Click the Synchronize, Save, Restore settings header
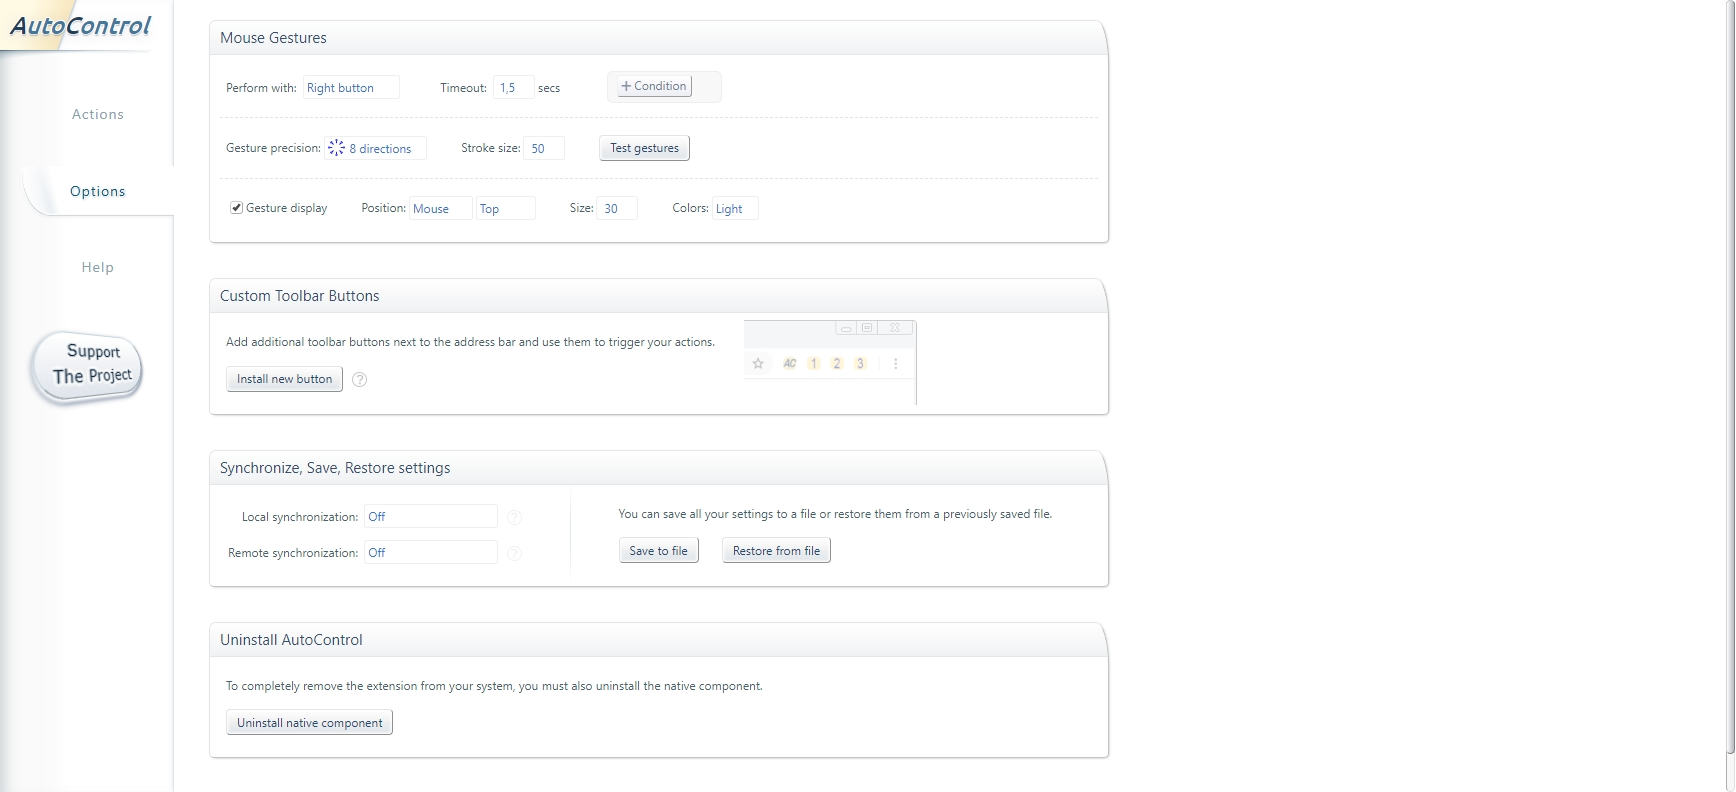The height and width of the screenshot is (792, 1736). click(x=658, y=468)
